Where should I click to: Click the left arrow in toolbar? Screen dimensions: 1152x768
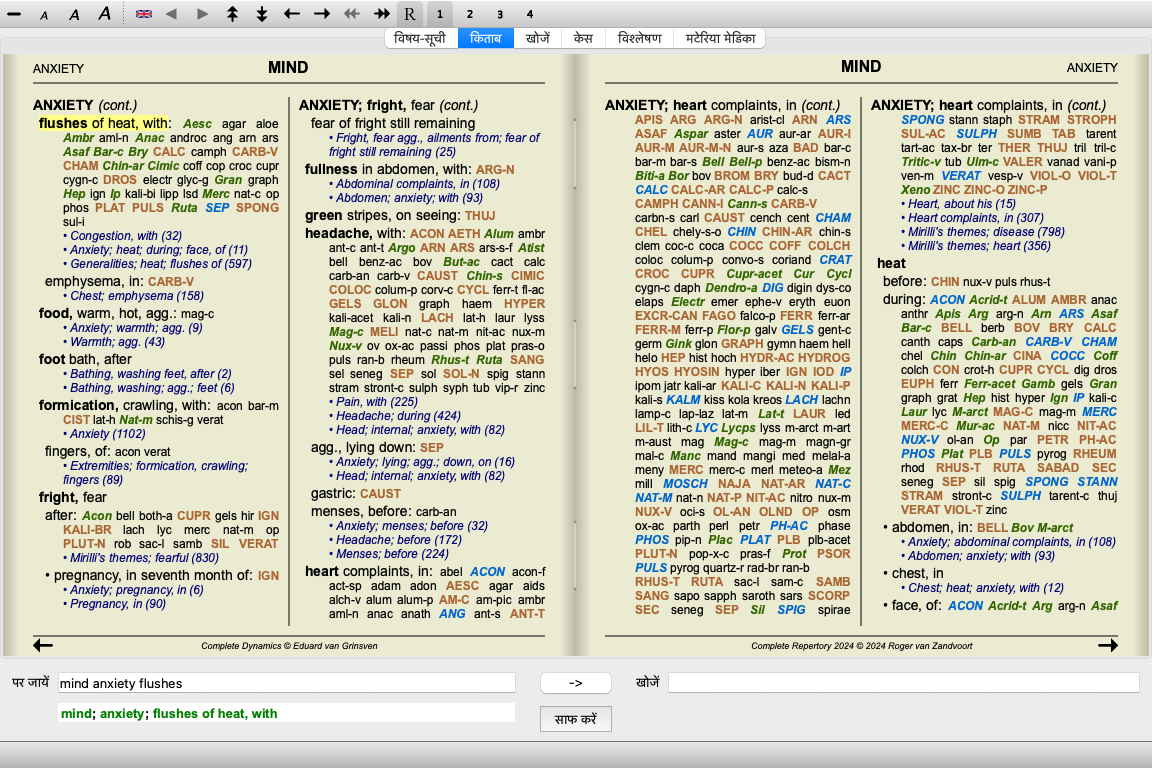[x=292, y=14]
